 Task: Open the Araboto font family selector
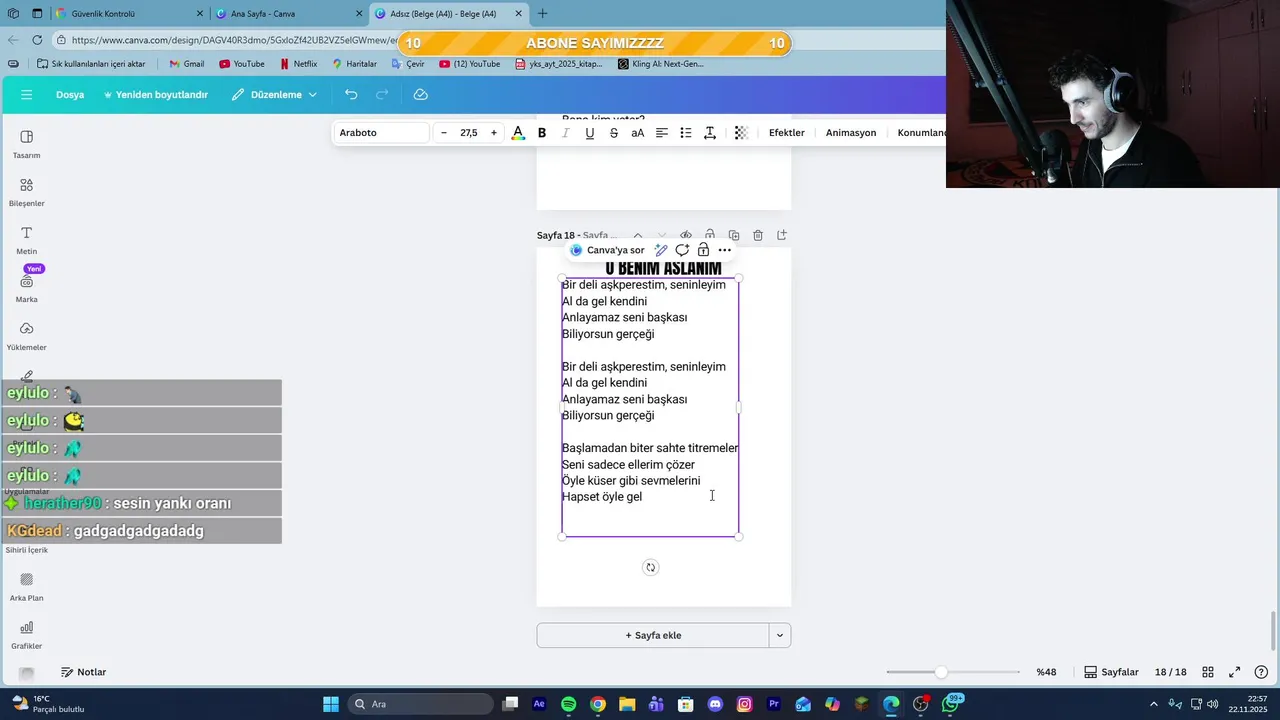(x=382, y=133)
